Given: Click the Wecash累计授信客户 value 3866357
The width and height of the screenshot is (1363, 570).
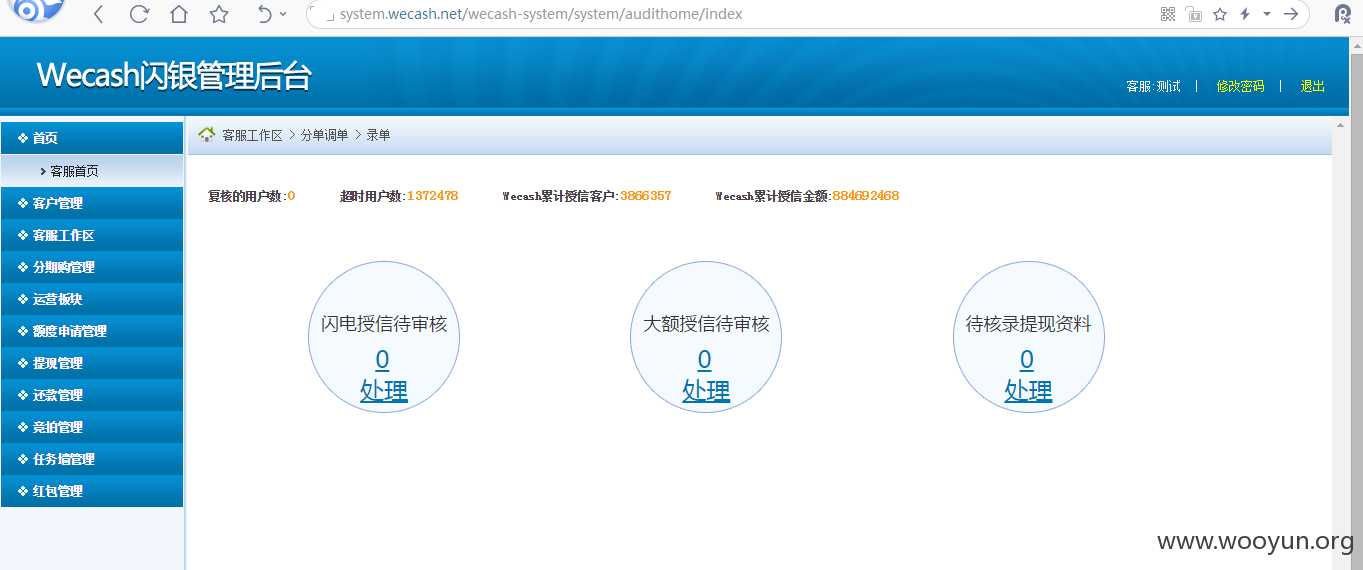Looking at the screenshot, I should pos(646,196).
